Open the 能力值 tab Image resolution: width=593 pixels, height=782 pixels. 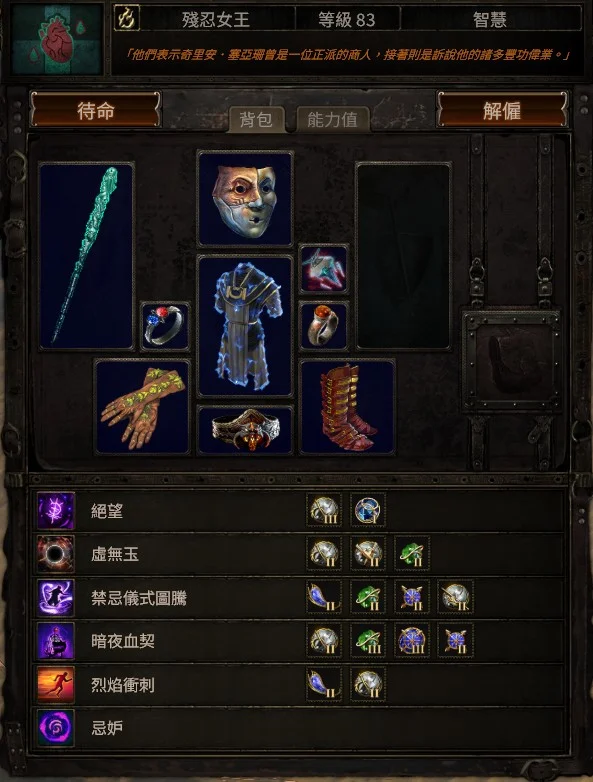[x=333, y=120]
